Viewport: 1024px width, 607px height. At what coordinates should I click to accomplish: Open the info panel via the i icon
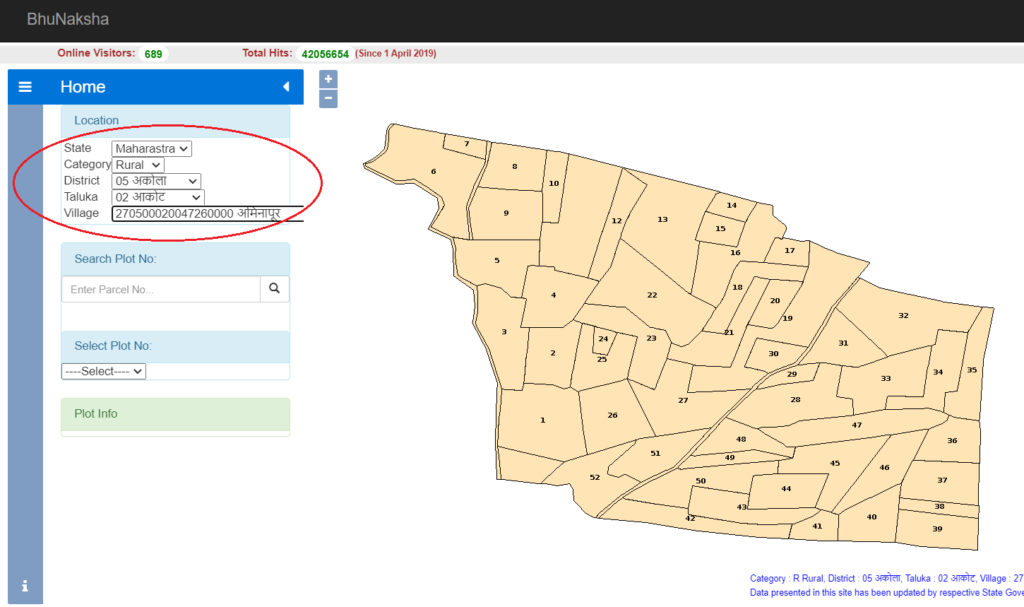pos(24,586)
